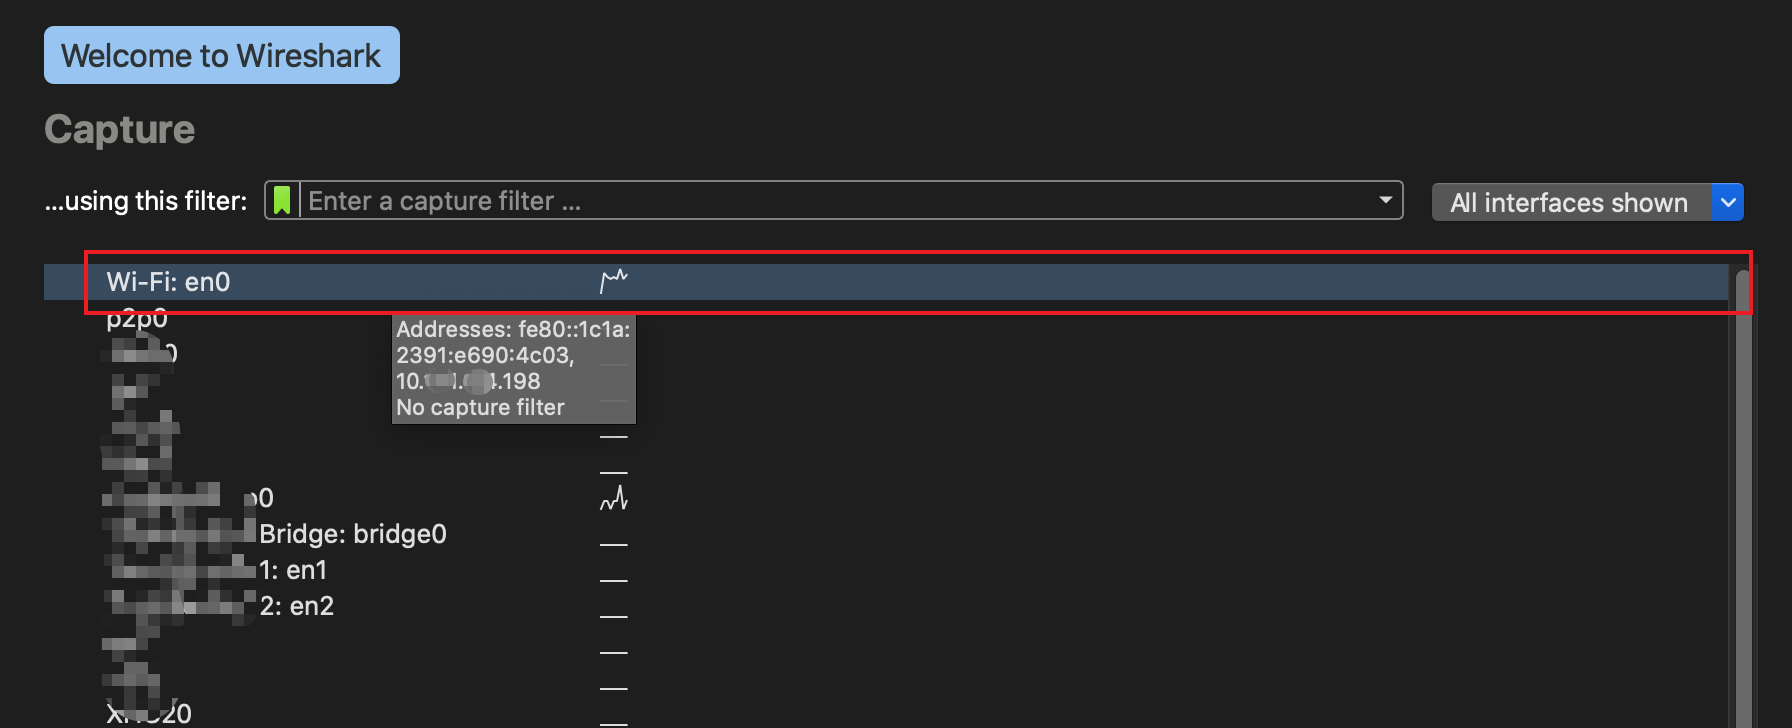The image size is (1792, 728).
Task: Click the flat traffic line beside en1
Action: tap(613, 580)
